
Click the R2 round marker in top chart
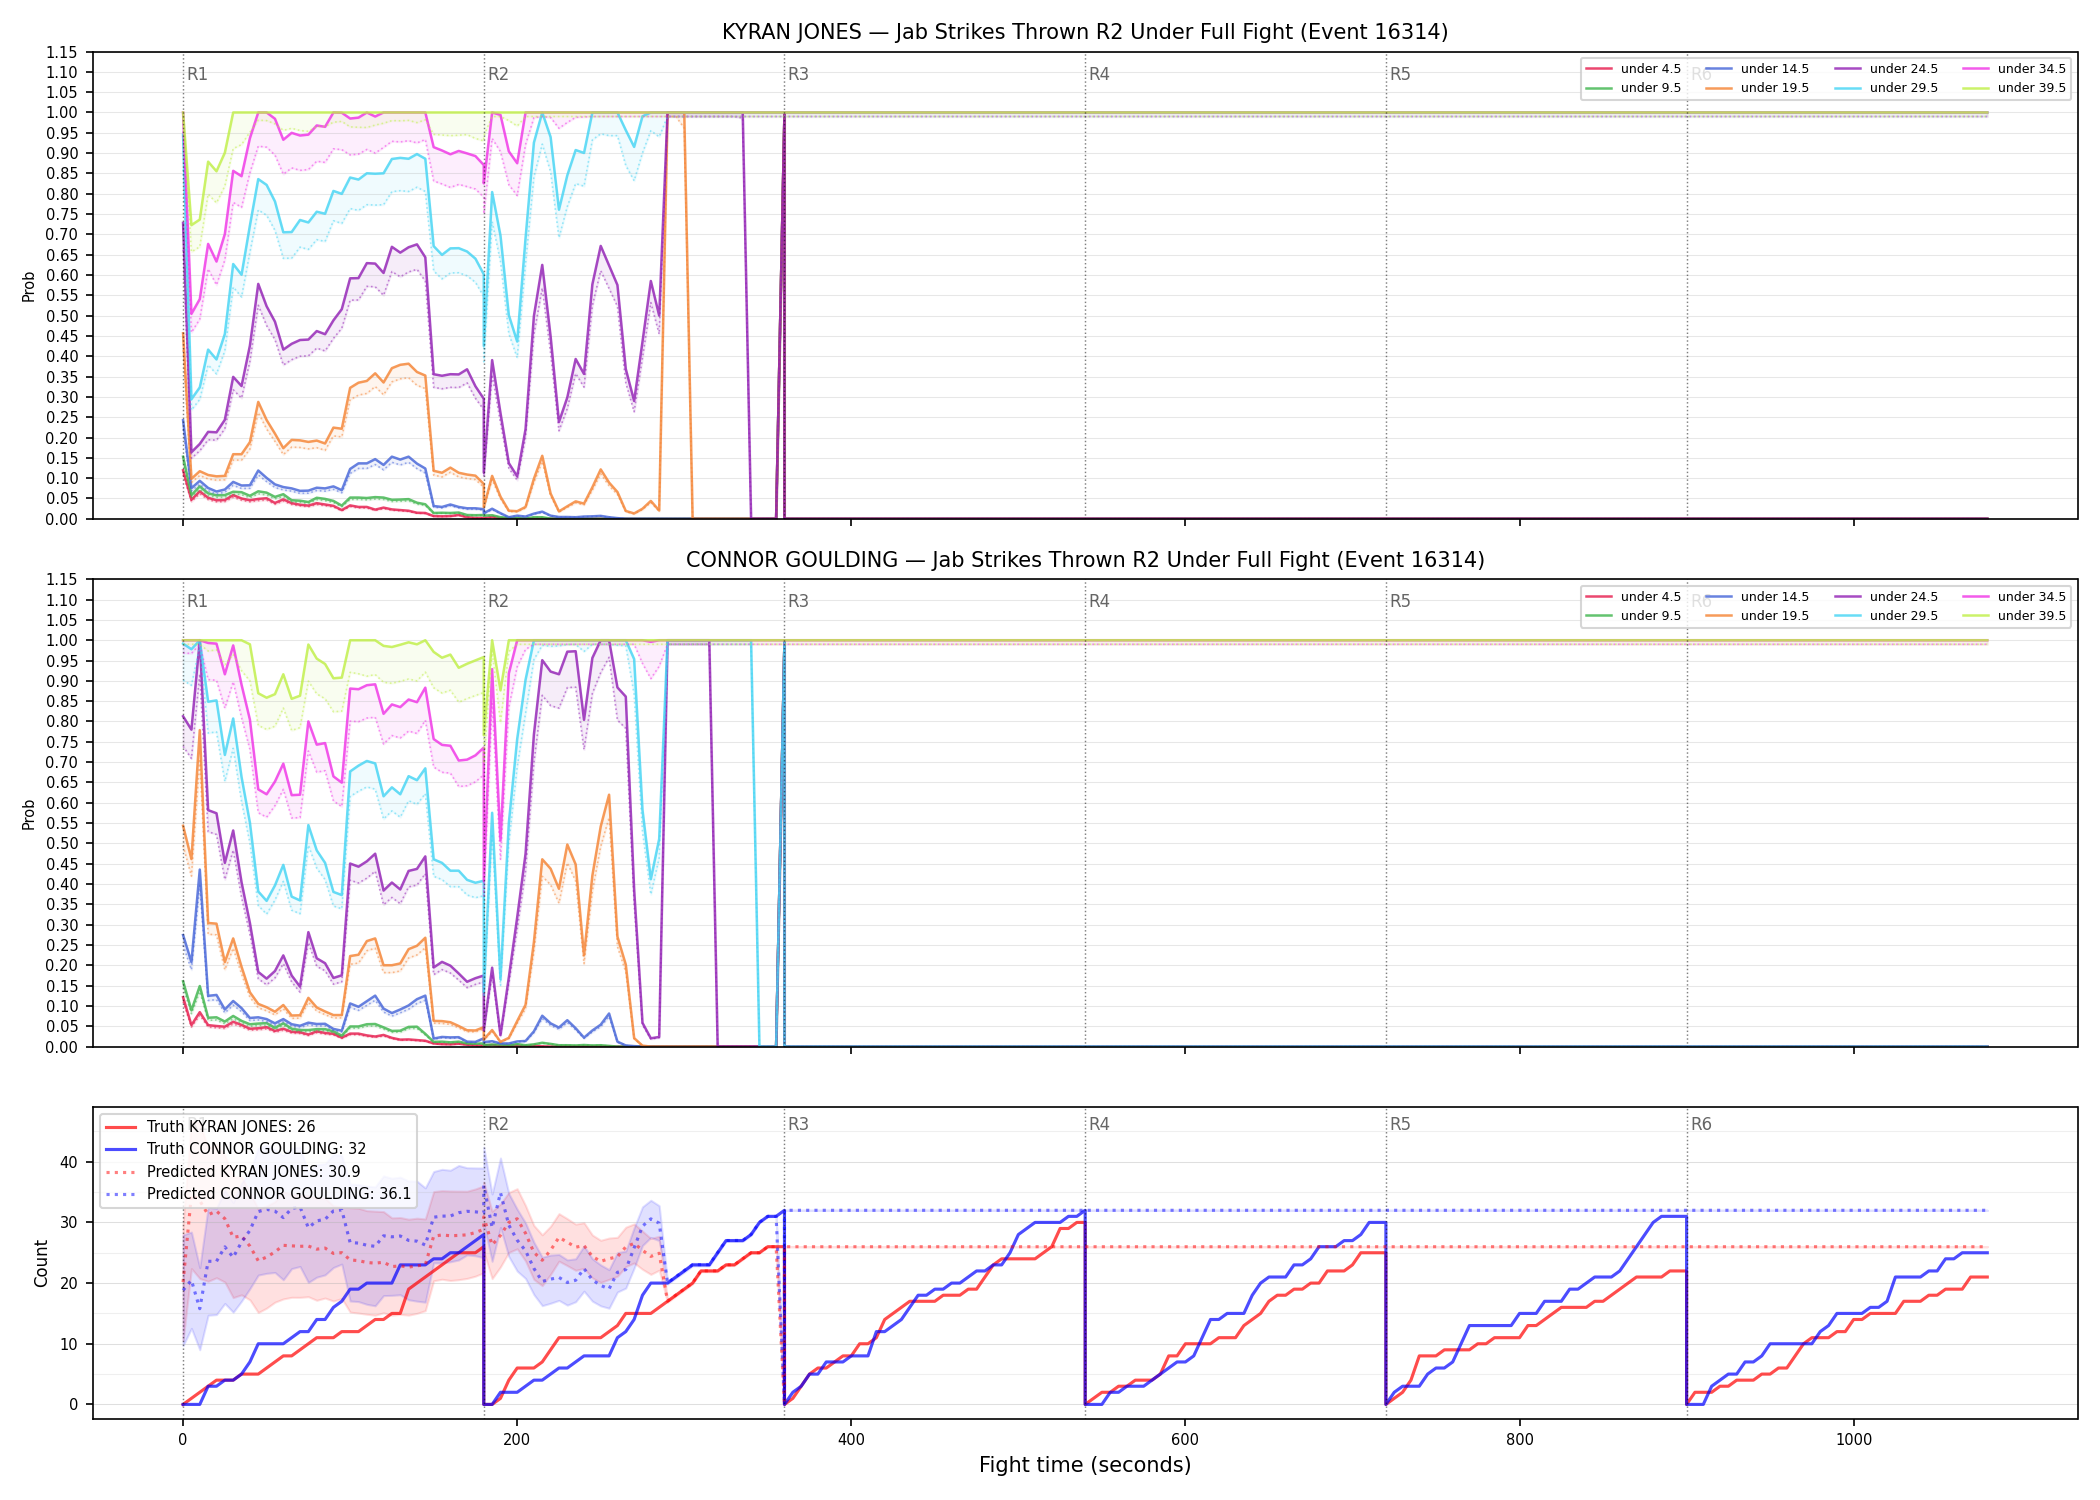click(x=498, y=74)
